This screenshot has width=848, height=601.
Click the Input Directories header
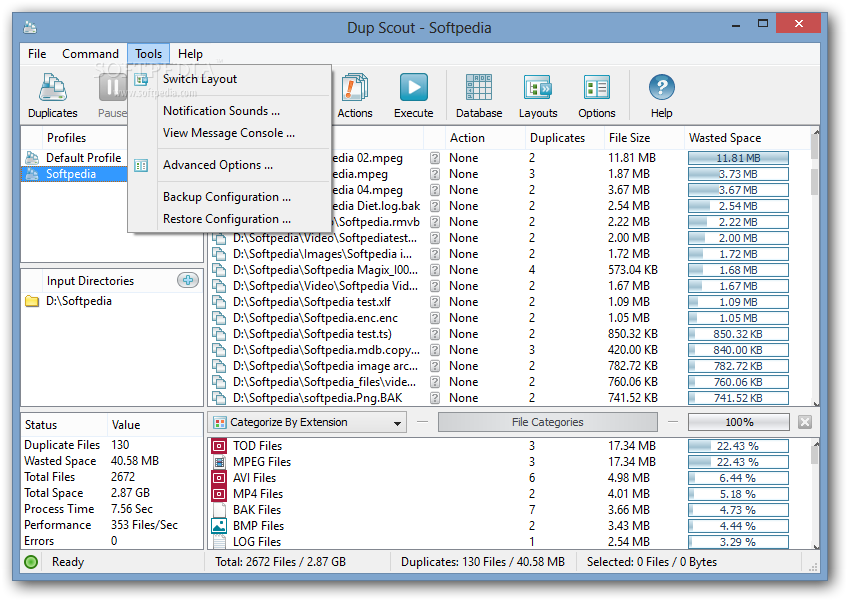[112, 281]
